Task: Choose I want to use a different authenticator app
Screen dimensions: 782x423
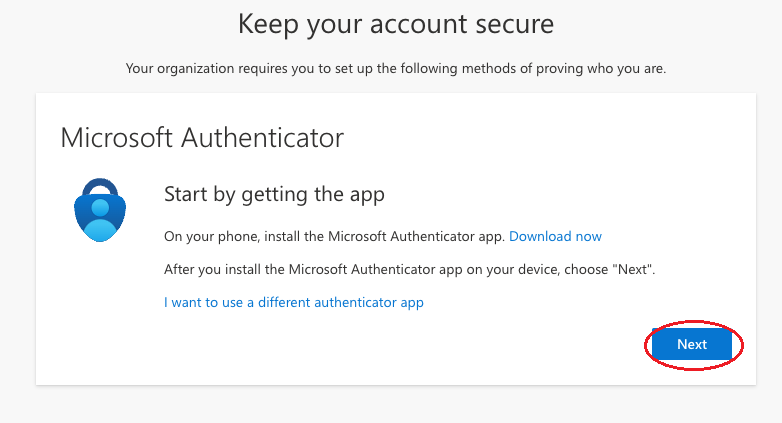Action: point(294,302)
